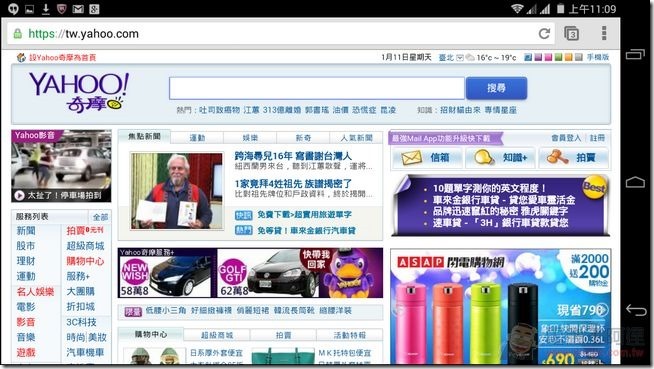Click the 臺北 city weather link
The height and width of the screenshot is (369, 654).
(x=446, y=58)
